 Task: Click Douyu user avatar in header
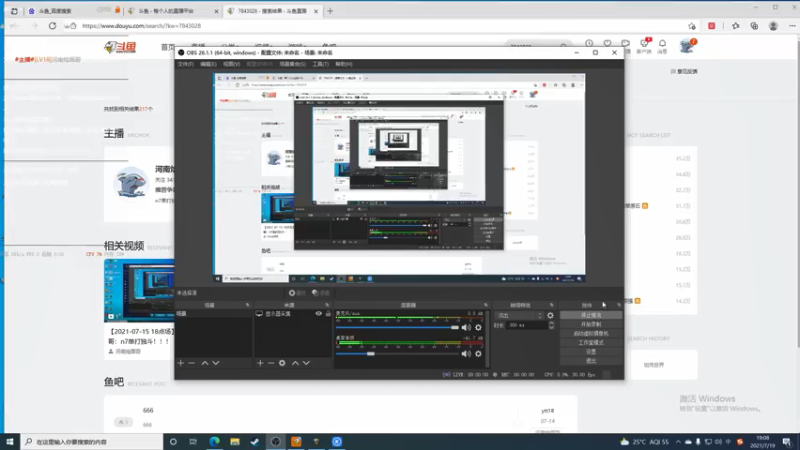pos(687,46)
